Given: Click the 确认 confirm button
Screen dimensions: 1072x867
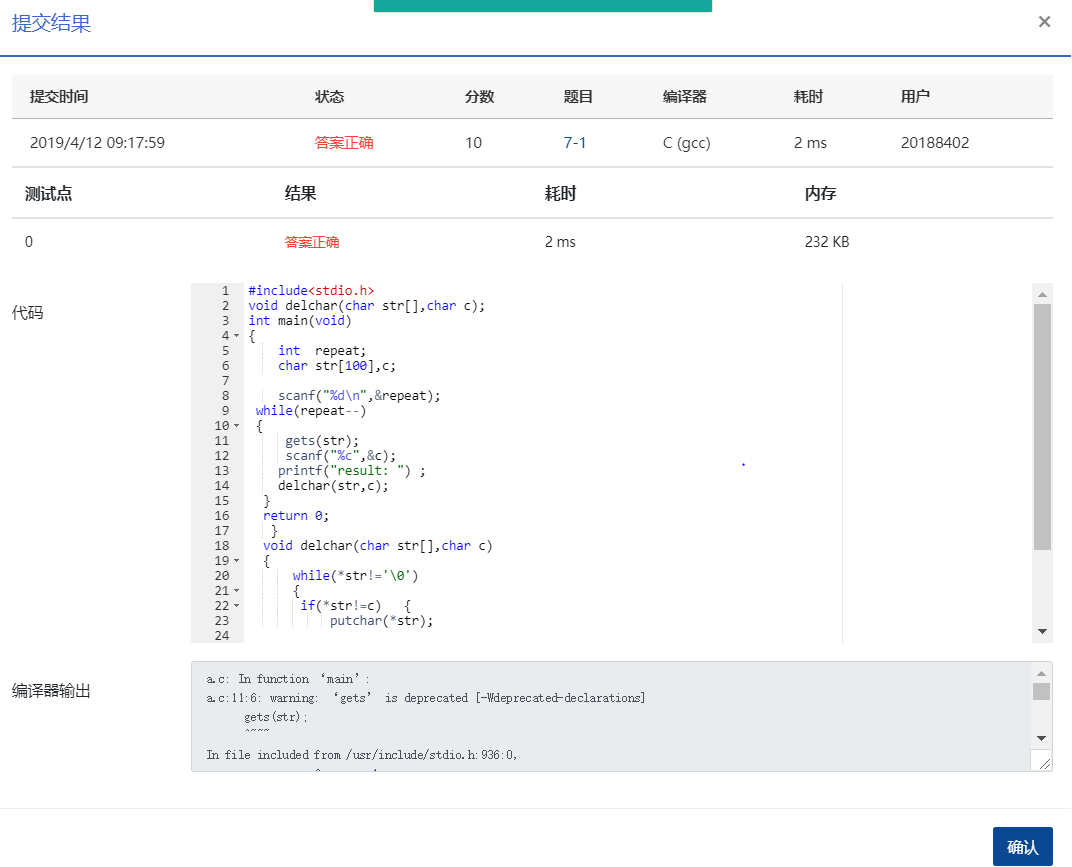Looking at the screenshot, I should click(1022, 846).
